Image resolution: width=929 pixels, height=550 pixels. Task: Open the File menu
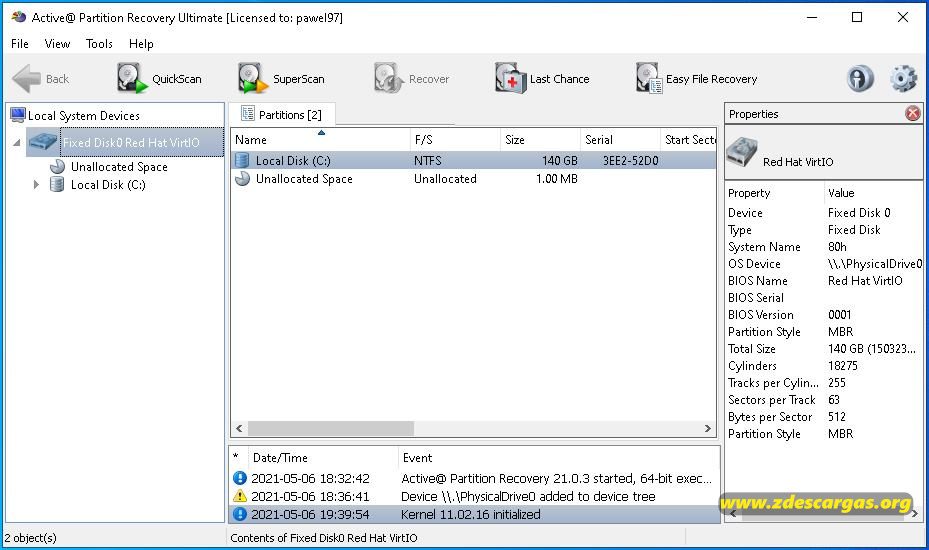20,44
